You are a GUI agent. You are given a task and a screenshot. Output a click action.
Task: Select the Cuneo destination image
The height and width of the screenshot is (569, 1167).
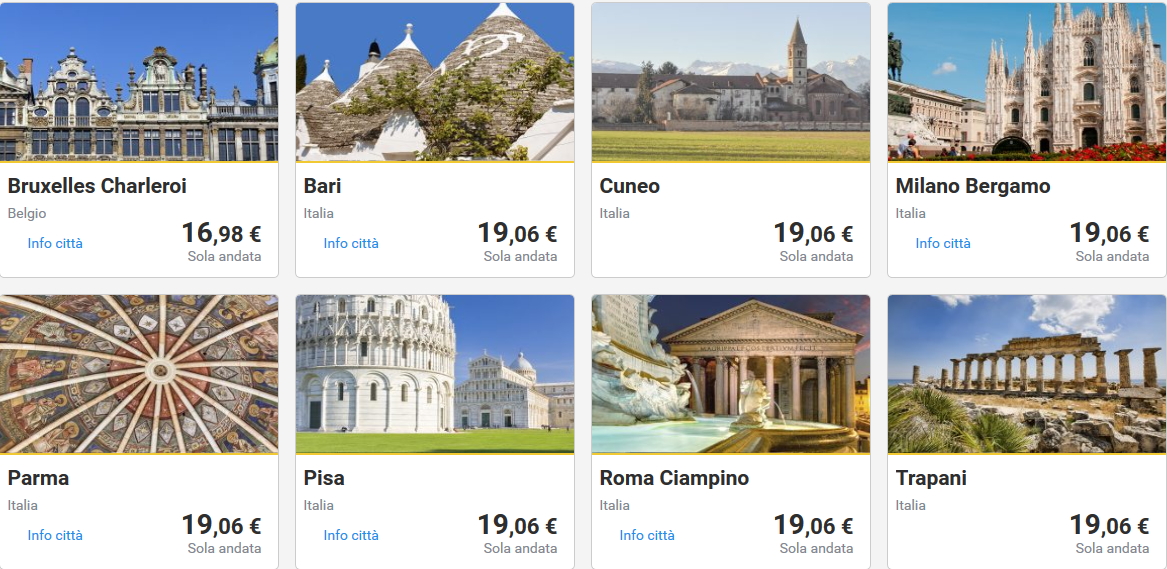[x=731, y=82]
